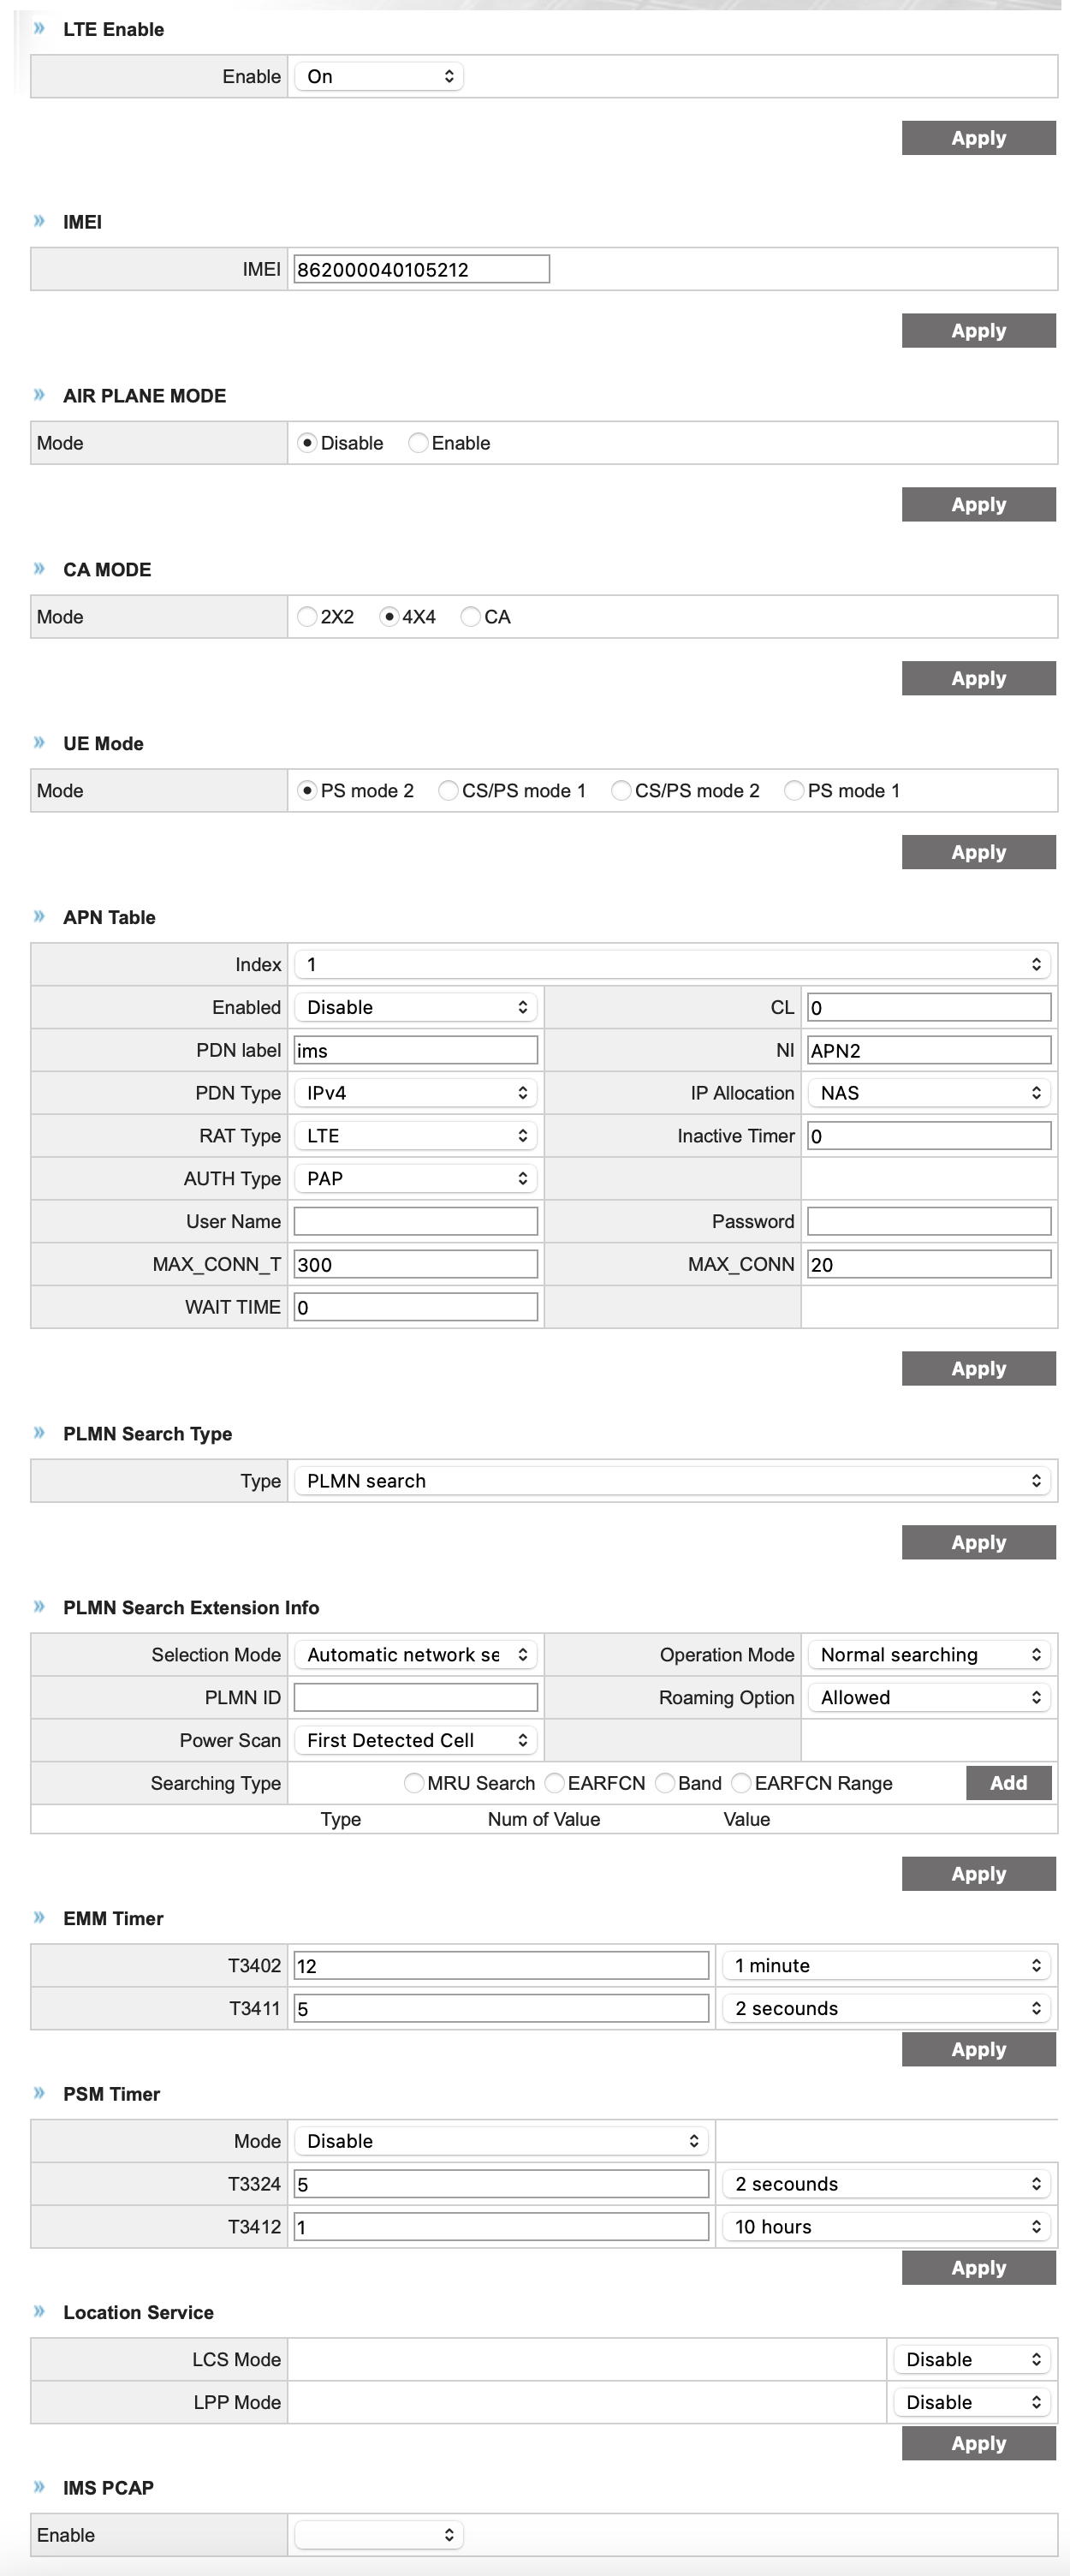Open the AUTH Type PAP dropdown
This screenshot has height=2576, width=1070.
coord(416,1179)
